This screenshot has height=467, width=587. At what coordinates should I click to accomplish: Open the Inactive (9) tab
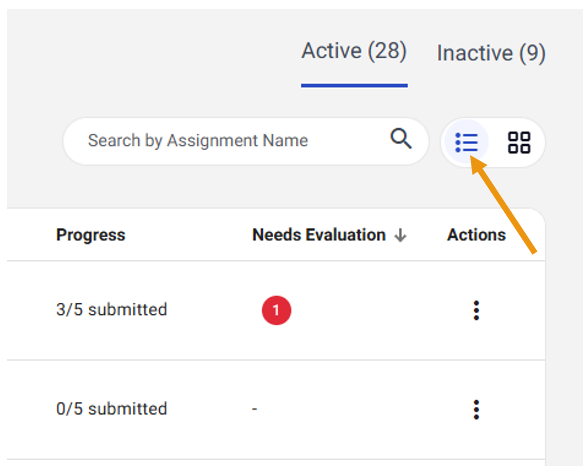pyautogui.click(x=491, y=53)
